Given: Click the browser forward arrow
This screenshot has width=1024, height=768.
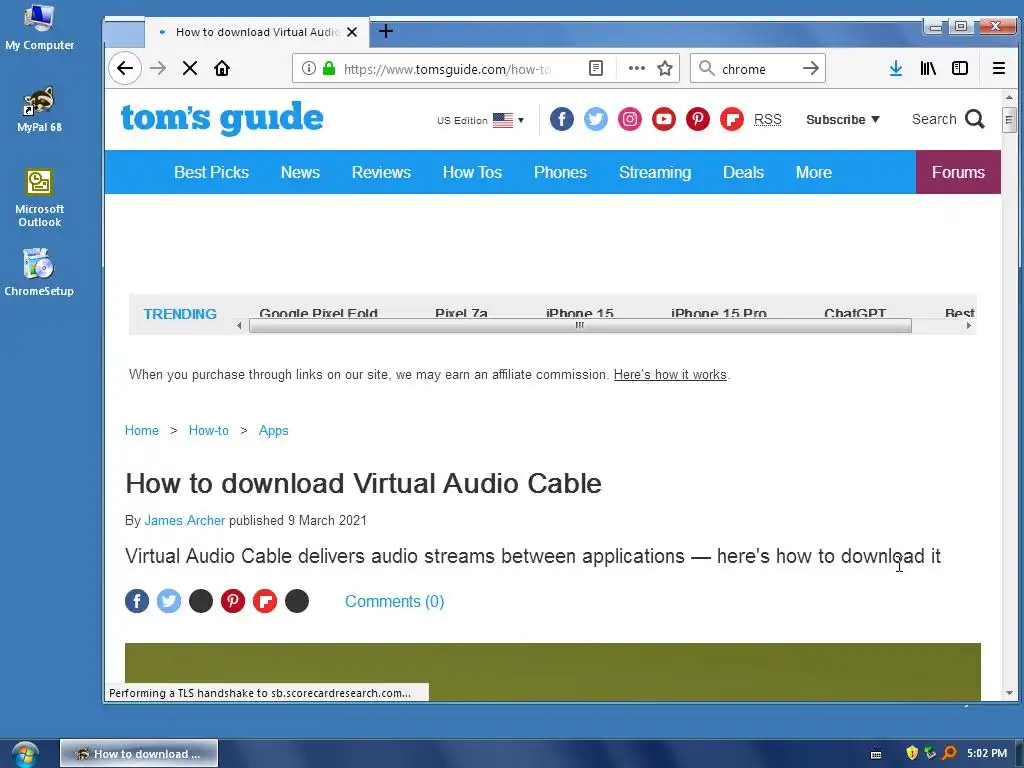Looking at the screenshot, I should coord(158,69).
